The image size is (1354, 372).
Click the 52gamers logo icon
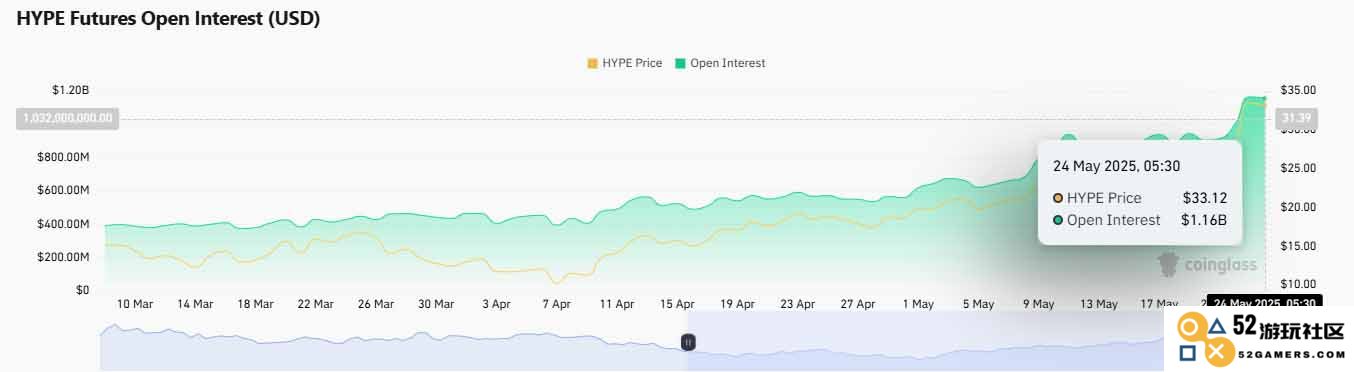1203,340
